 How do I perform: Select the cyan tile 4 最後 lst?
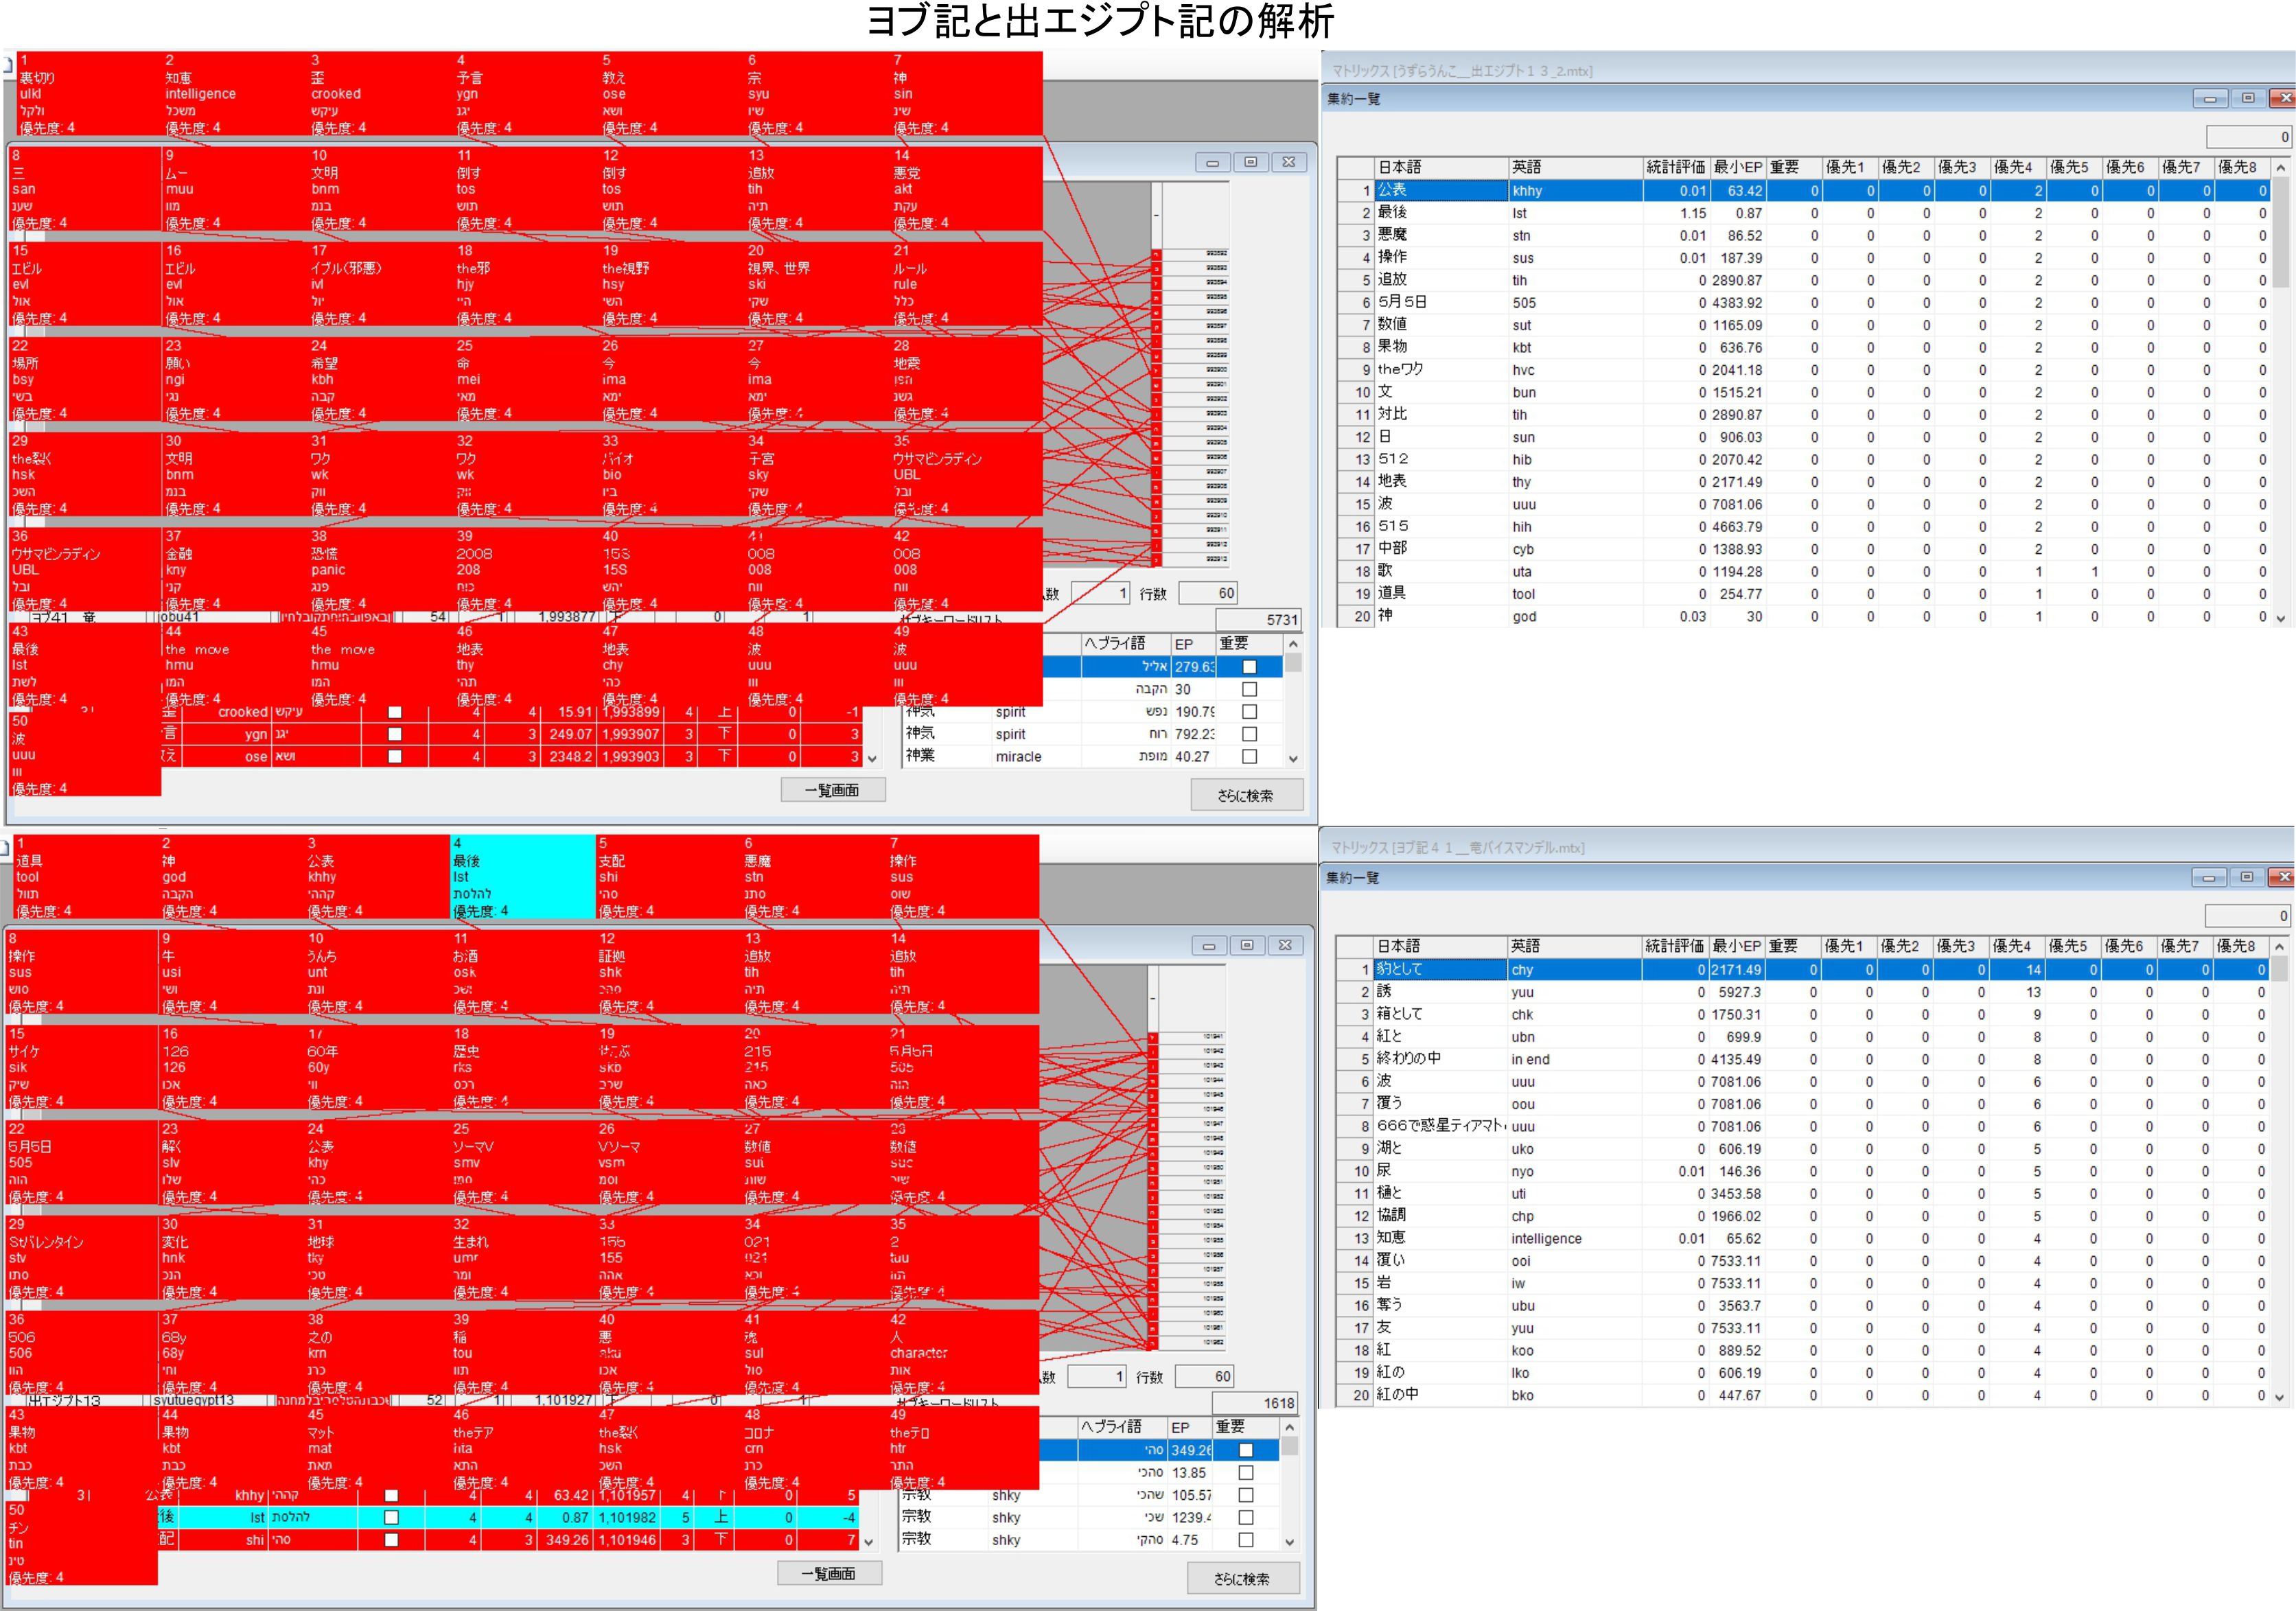pyautogui.click(x=522, y=876)
